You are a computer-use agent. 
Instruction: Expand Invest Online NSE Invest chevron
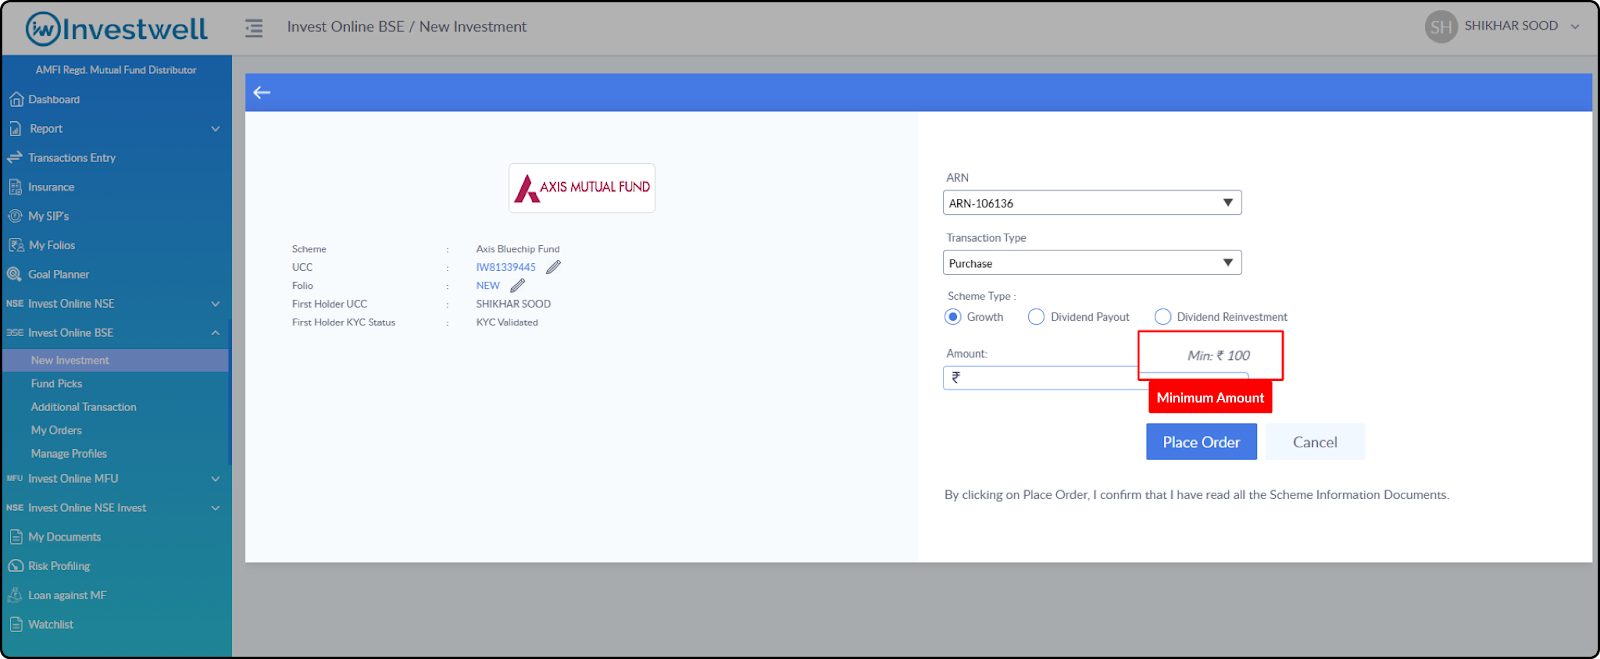click(x=215, y=508)
